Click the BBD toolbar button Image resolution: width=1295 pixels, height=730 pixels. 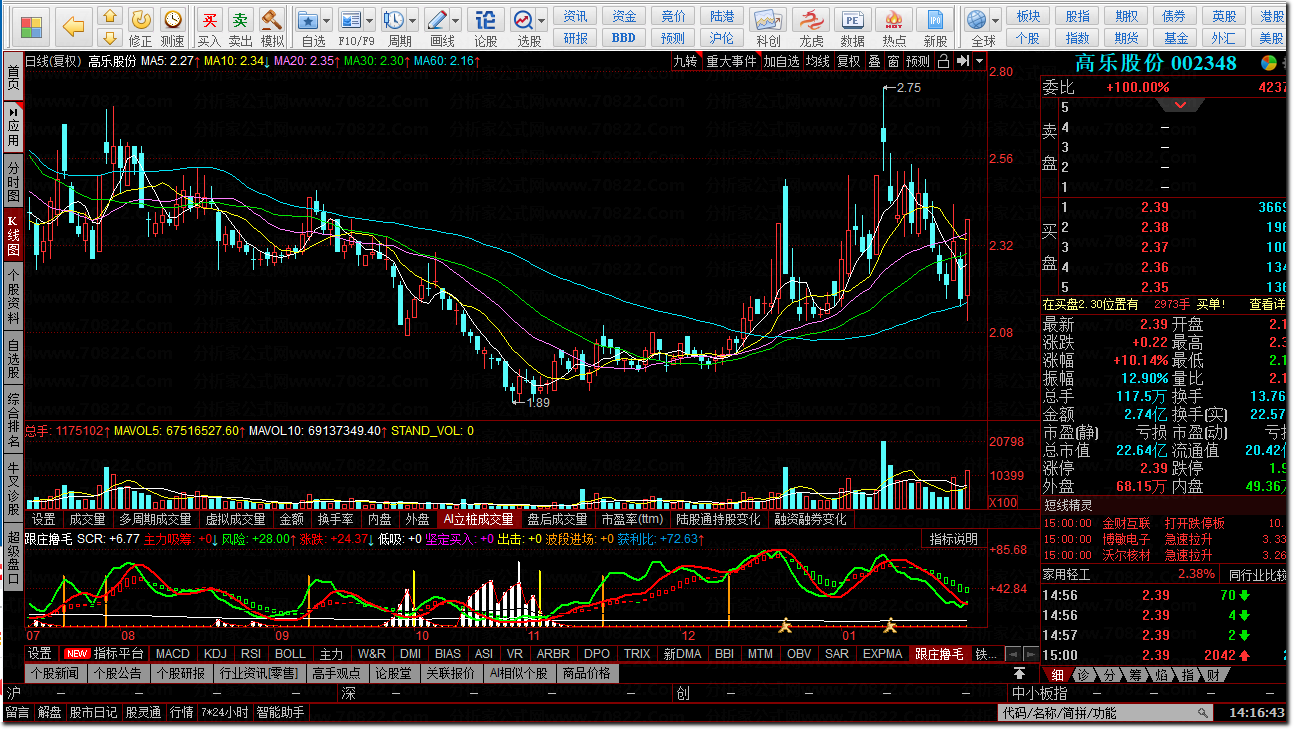tap(624, 38)
